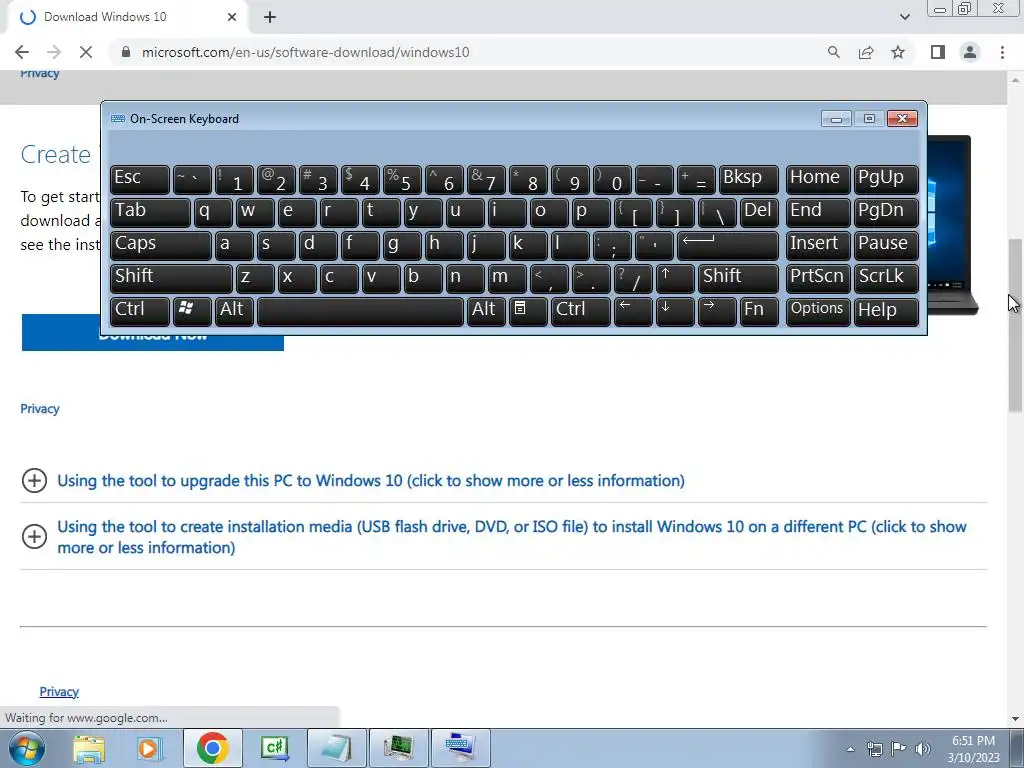Open Action Center flag icon
This screenshot has height=768, width=1024.
coord(899,749)
